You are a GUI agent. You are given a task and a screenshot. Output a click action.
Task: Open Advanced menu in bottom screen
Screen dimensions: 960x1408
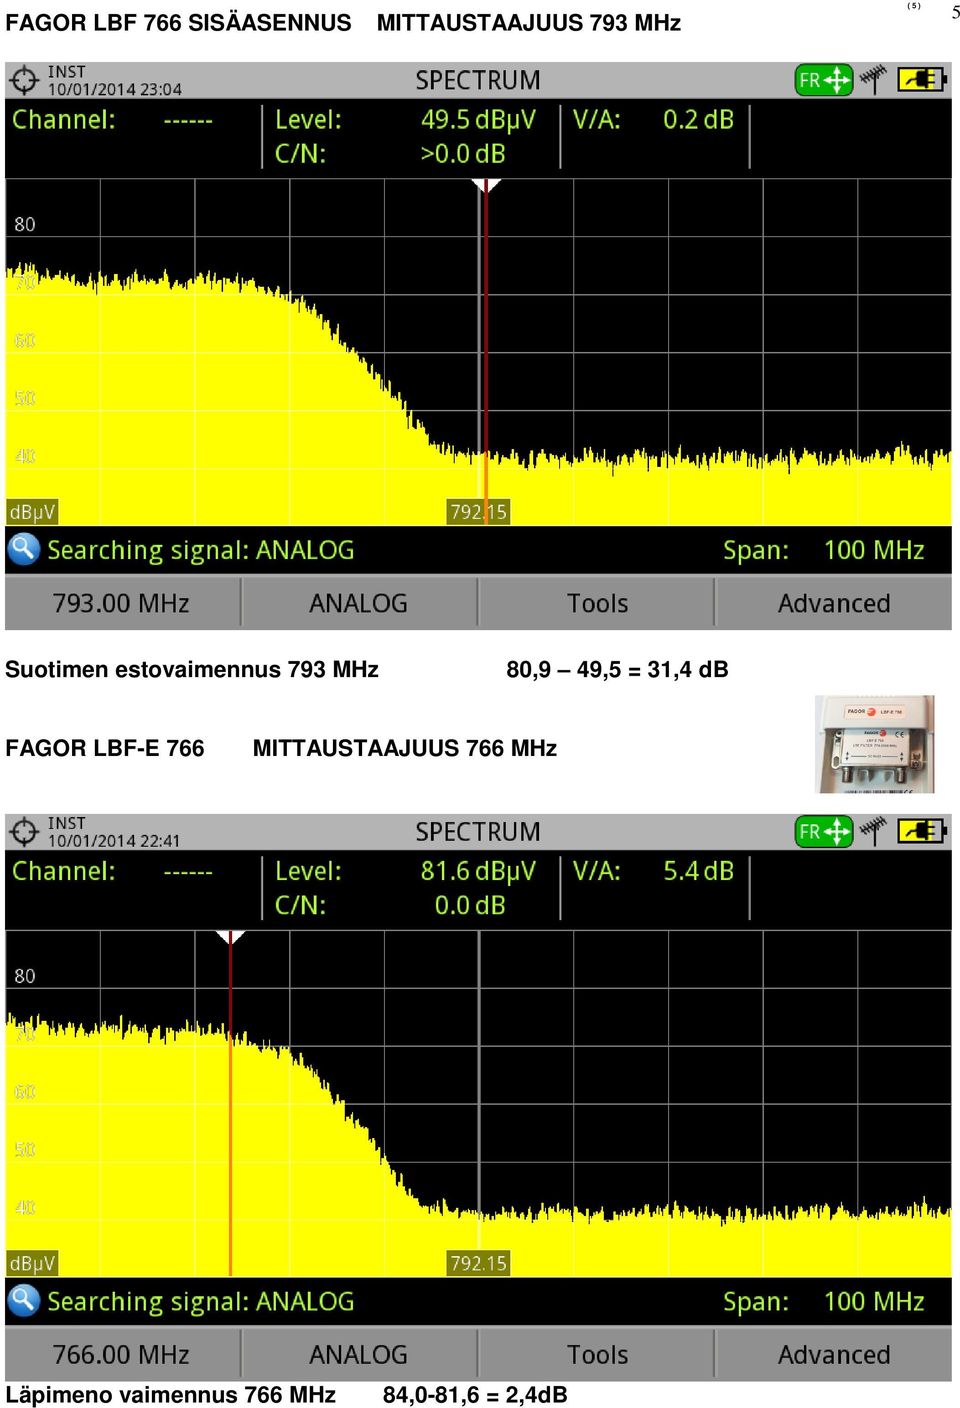[834, 1355]
